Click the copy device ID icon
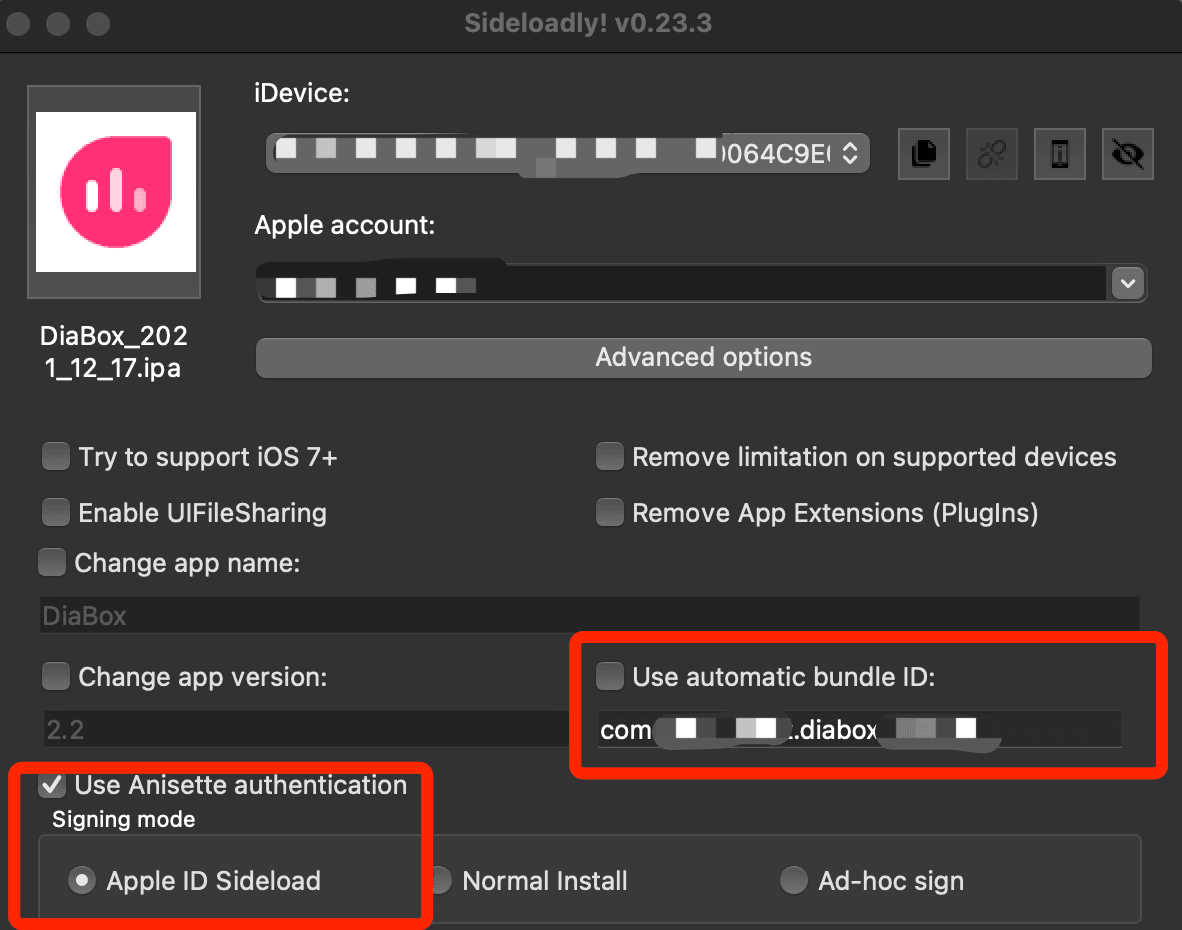 pyautogui.click(x=923, y=154)
